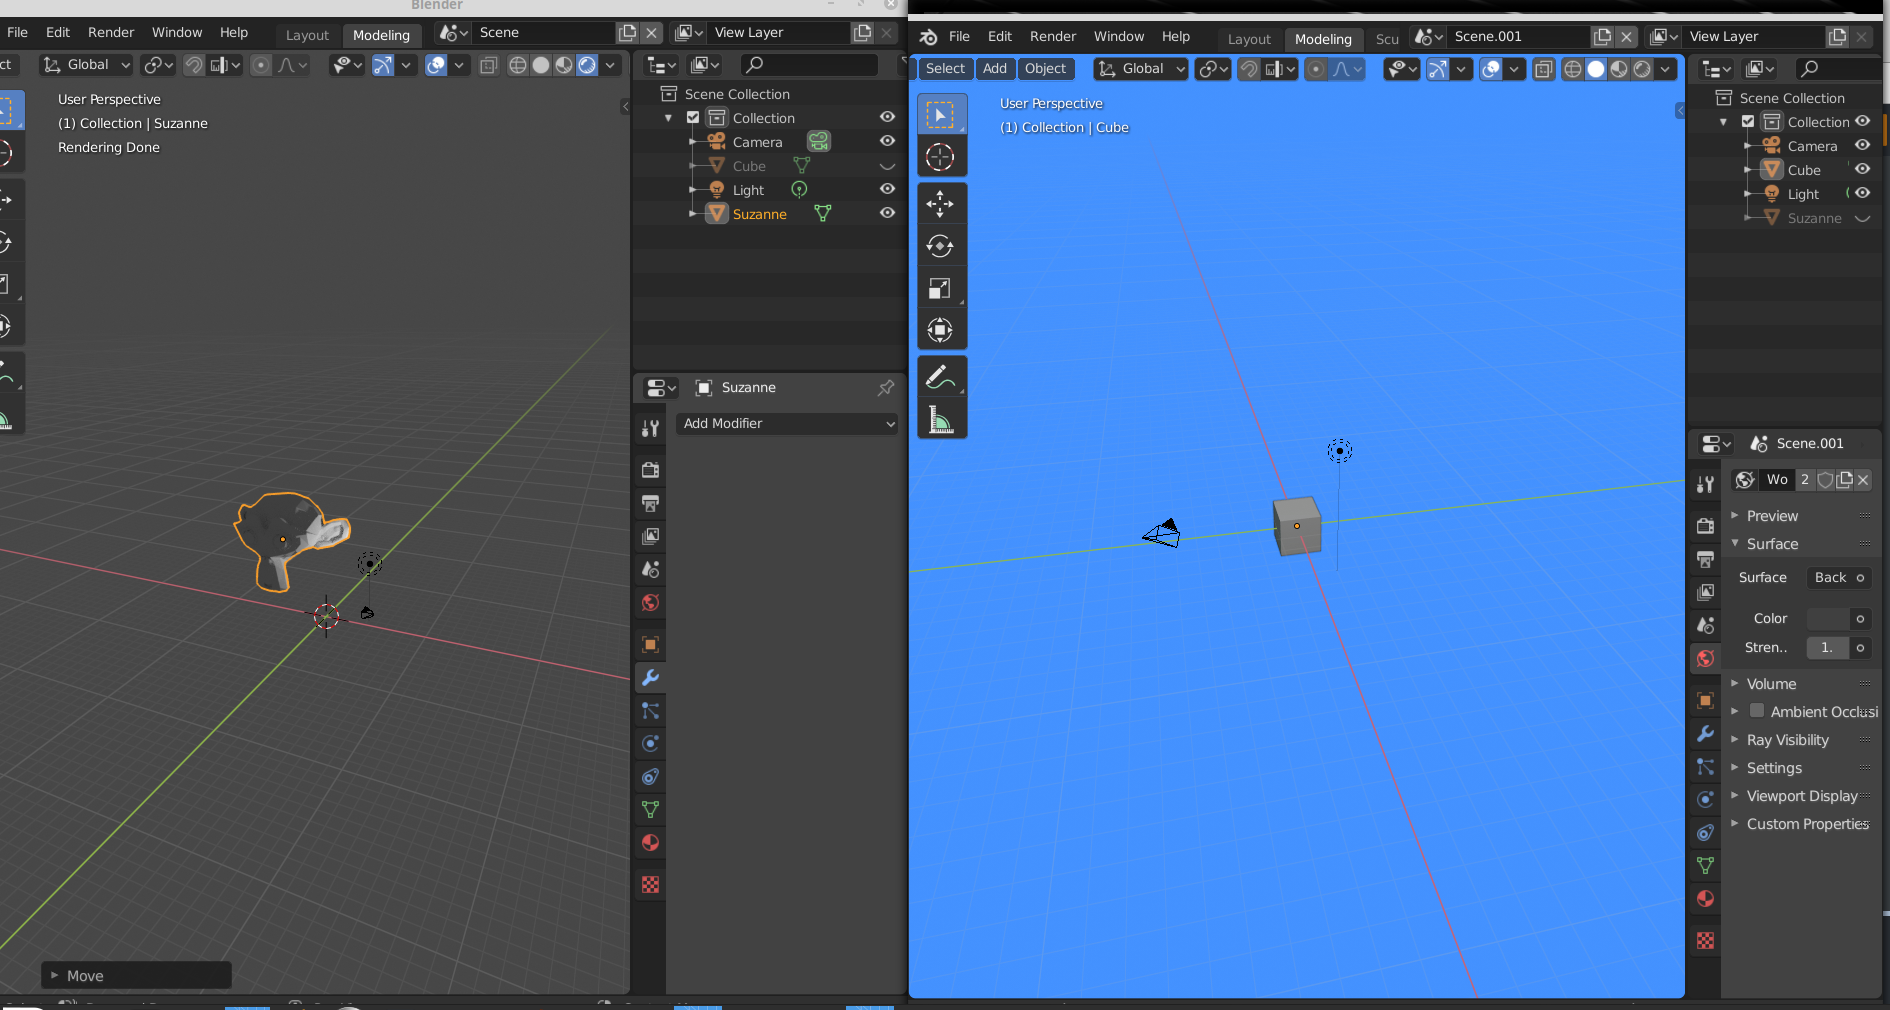The width and height of the screenshot is (1890, 1010).
Task: Open the Add Modifier dropdown
Action: (788, 424)
